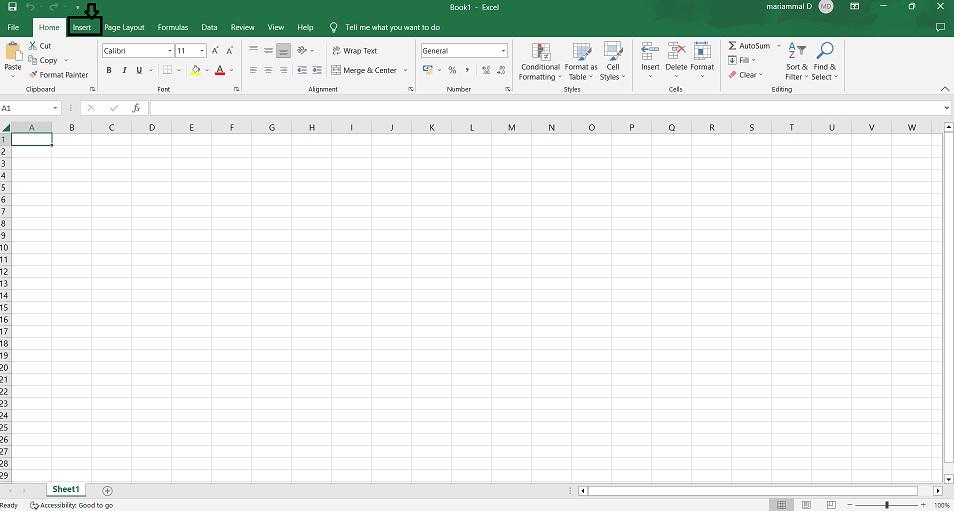Increase indent in the Alignment group
954x511 pixels.
(316, 71)
